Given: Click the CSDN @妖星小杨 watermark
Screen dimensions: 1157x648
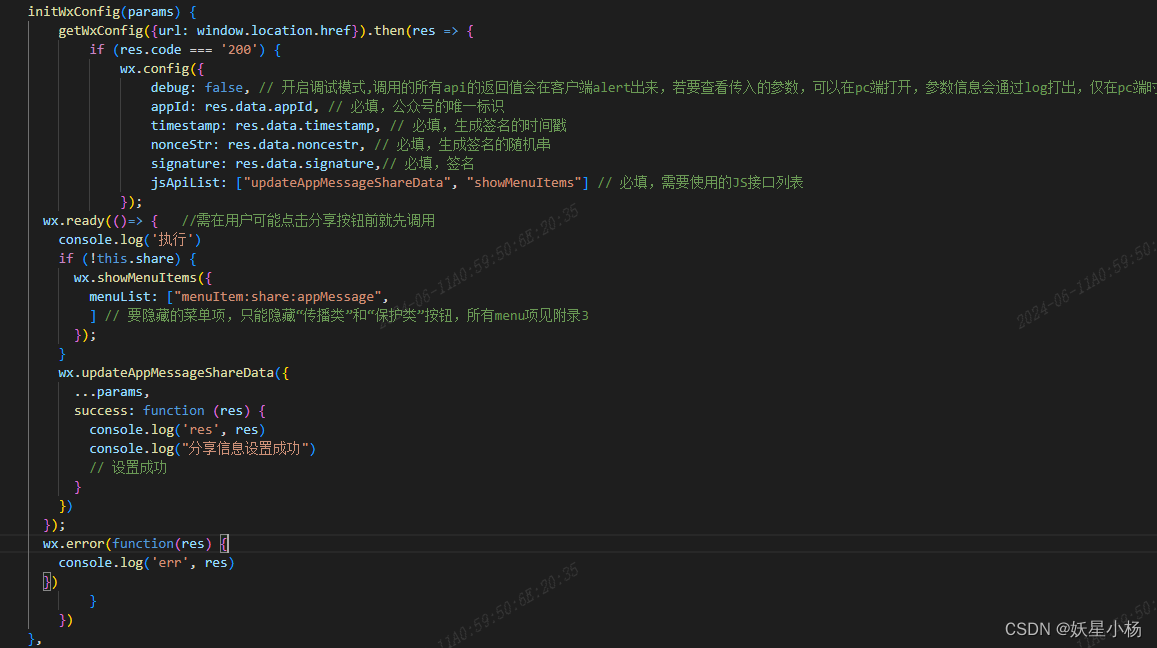Looking at the screenshot, I should 1073,629.
